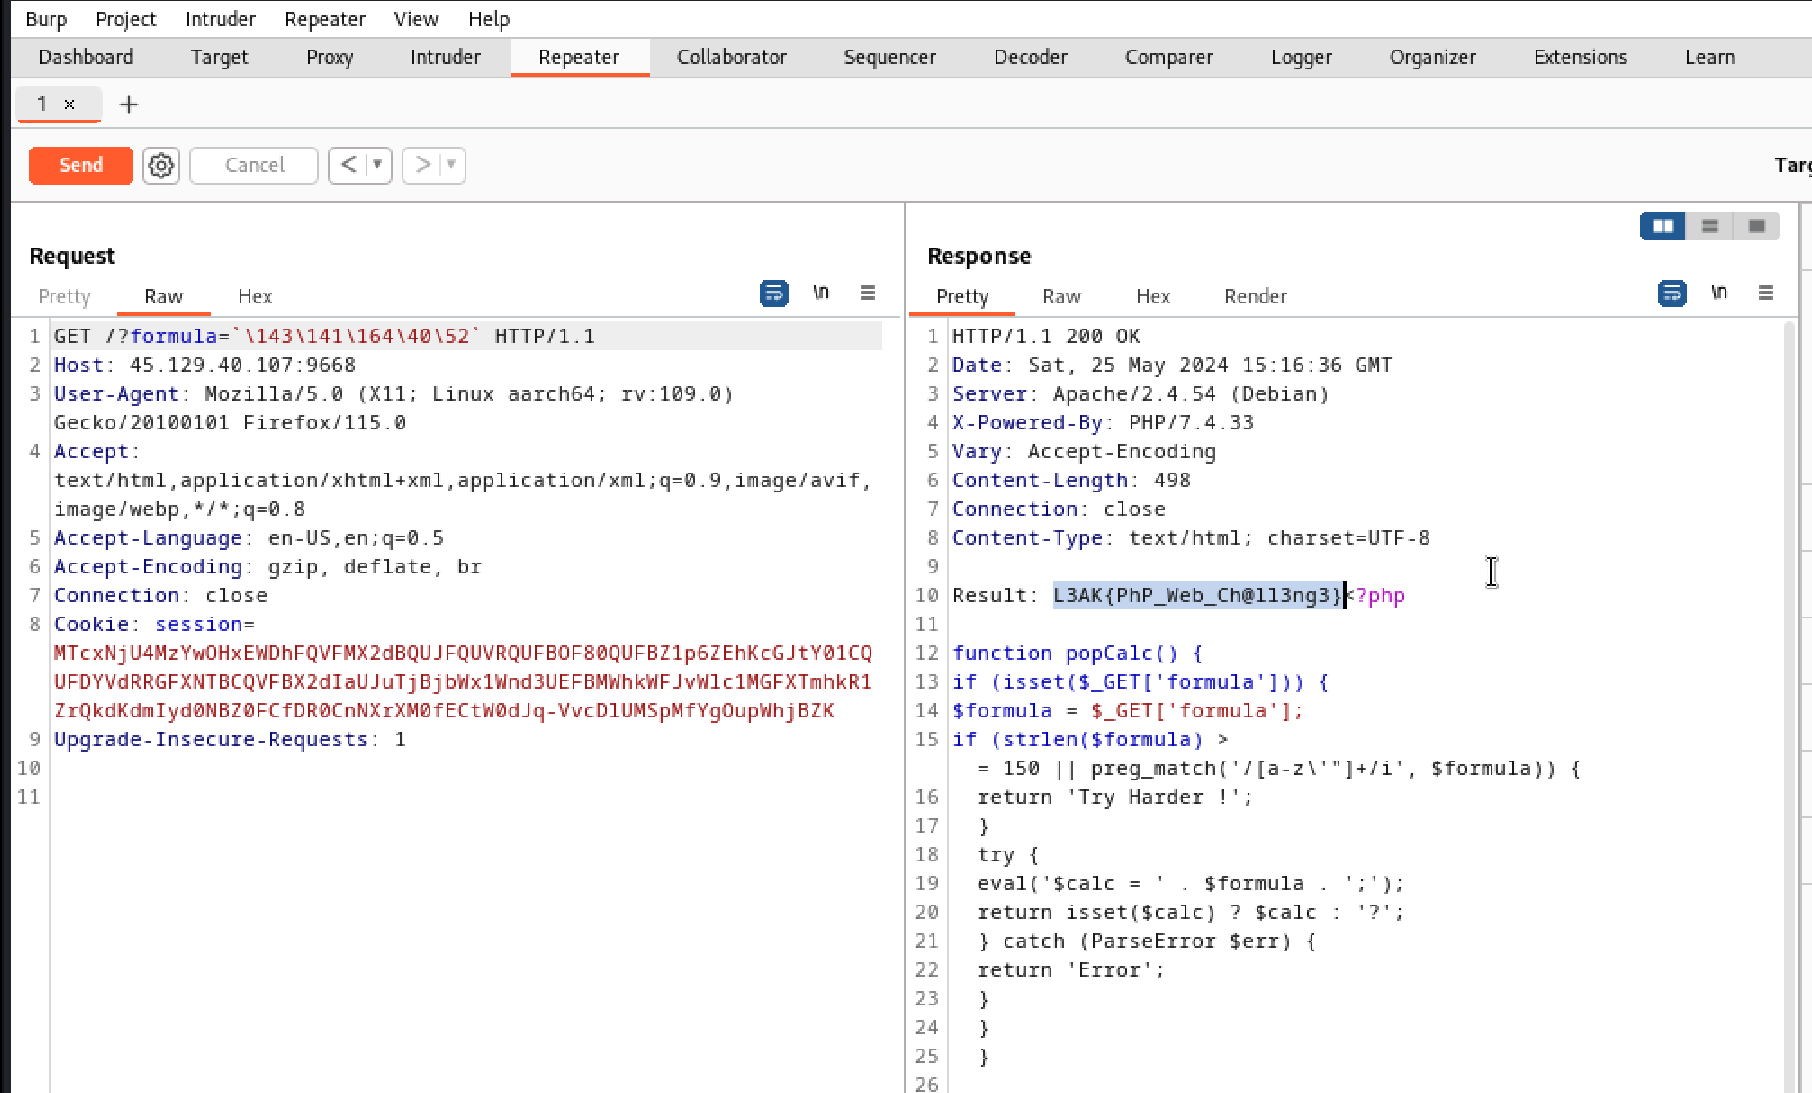Image resolution: width=1812 pixels, height=1093 pixels.
Task: Click the Content-Length header in response
Action: pos(1071,480)
